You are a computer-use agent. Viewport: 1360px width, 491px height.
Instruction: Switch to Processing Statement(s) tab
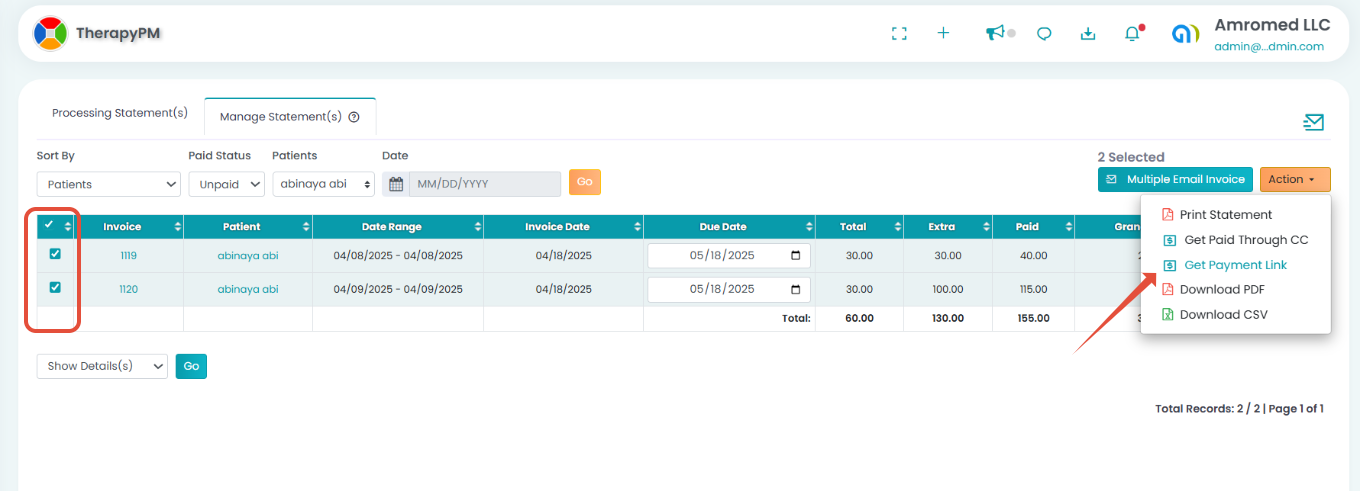[x=120, y=113]
